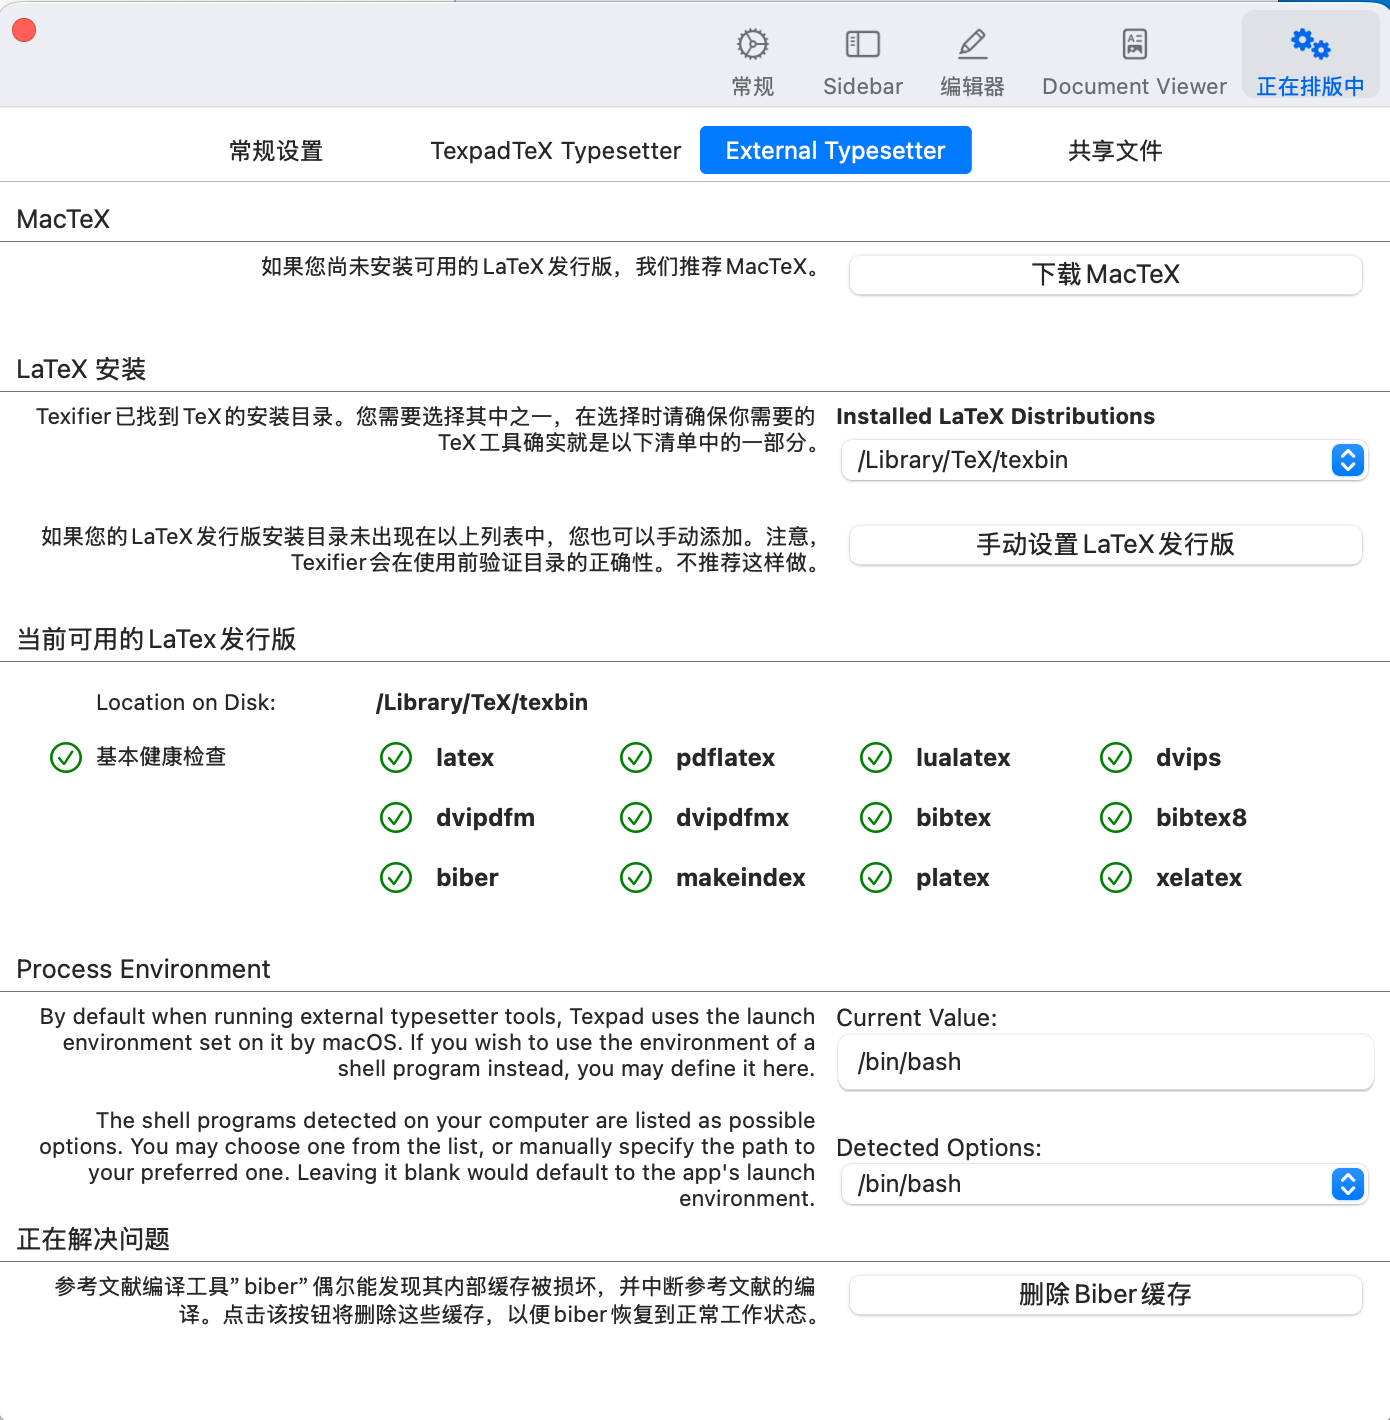Click the 基本健康检查 health check icon
Image resolution: width=1390 pixels, height=1420 pixels.
pyautogui.click(x=65, y=758)
